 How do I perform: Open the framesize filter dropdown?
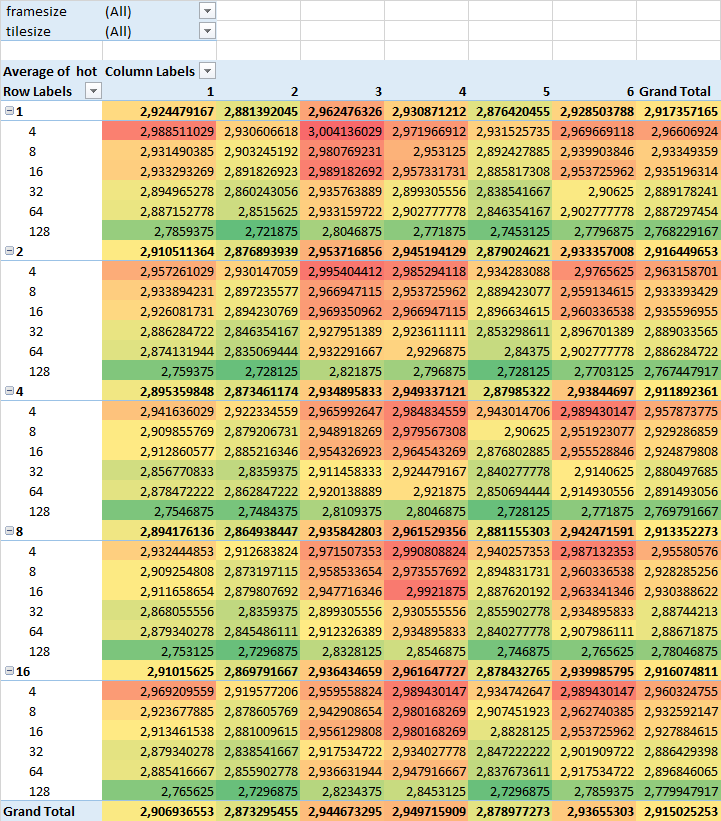point(207,11)
